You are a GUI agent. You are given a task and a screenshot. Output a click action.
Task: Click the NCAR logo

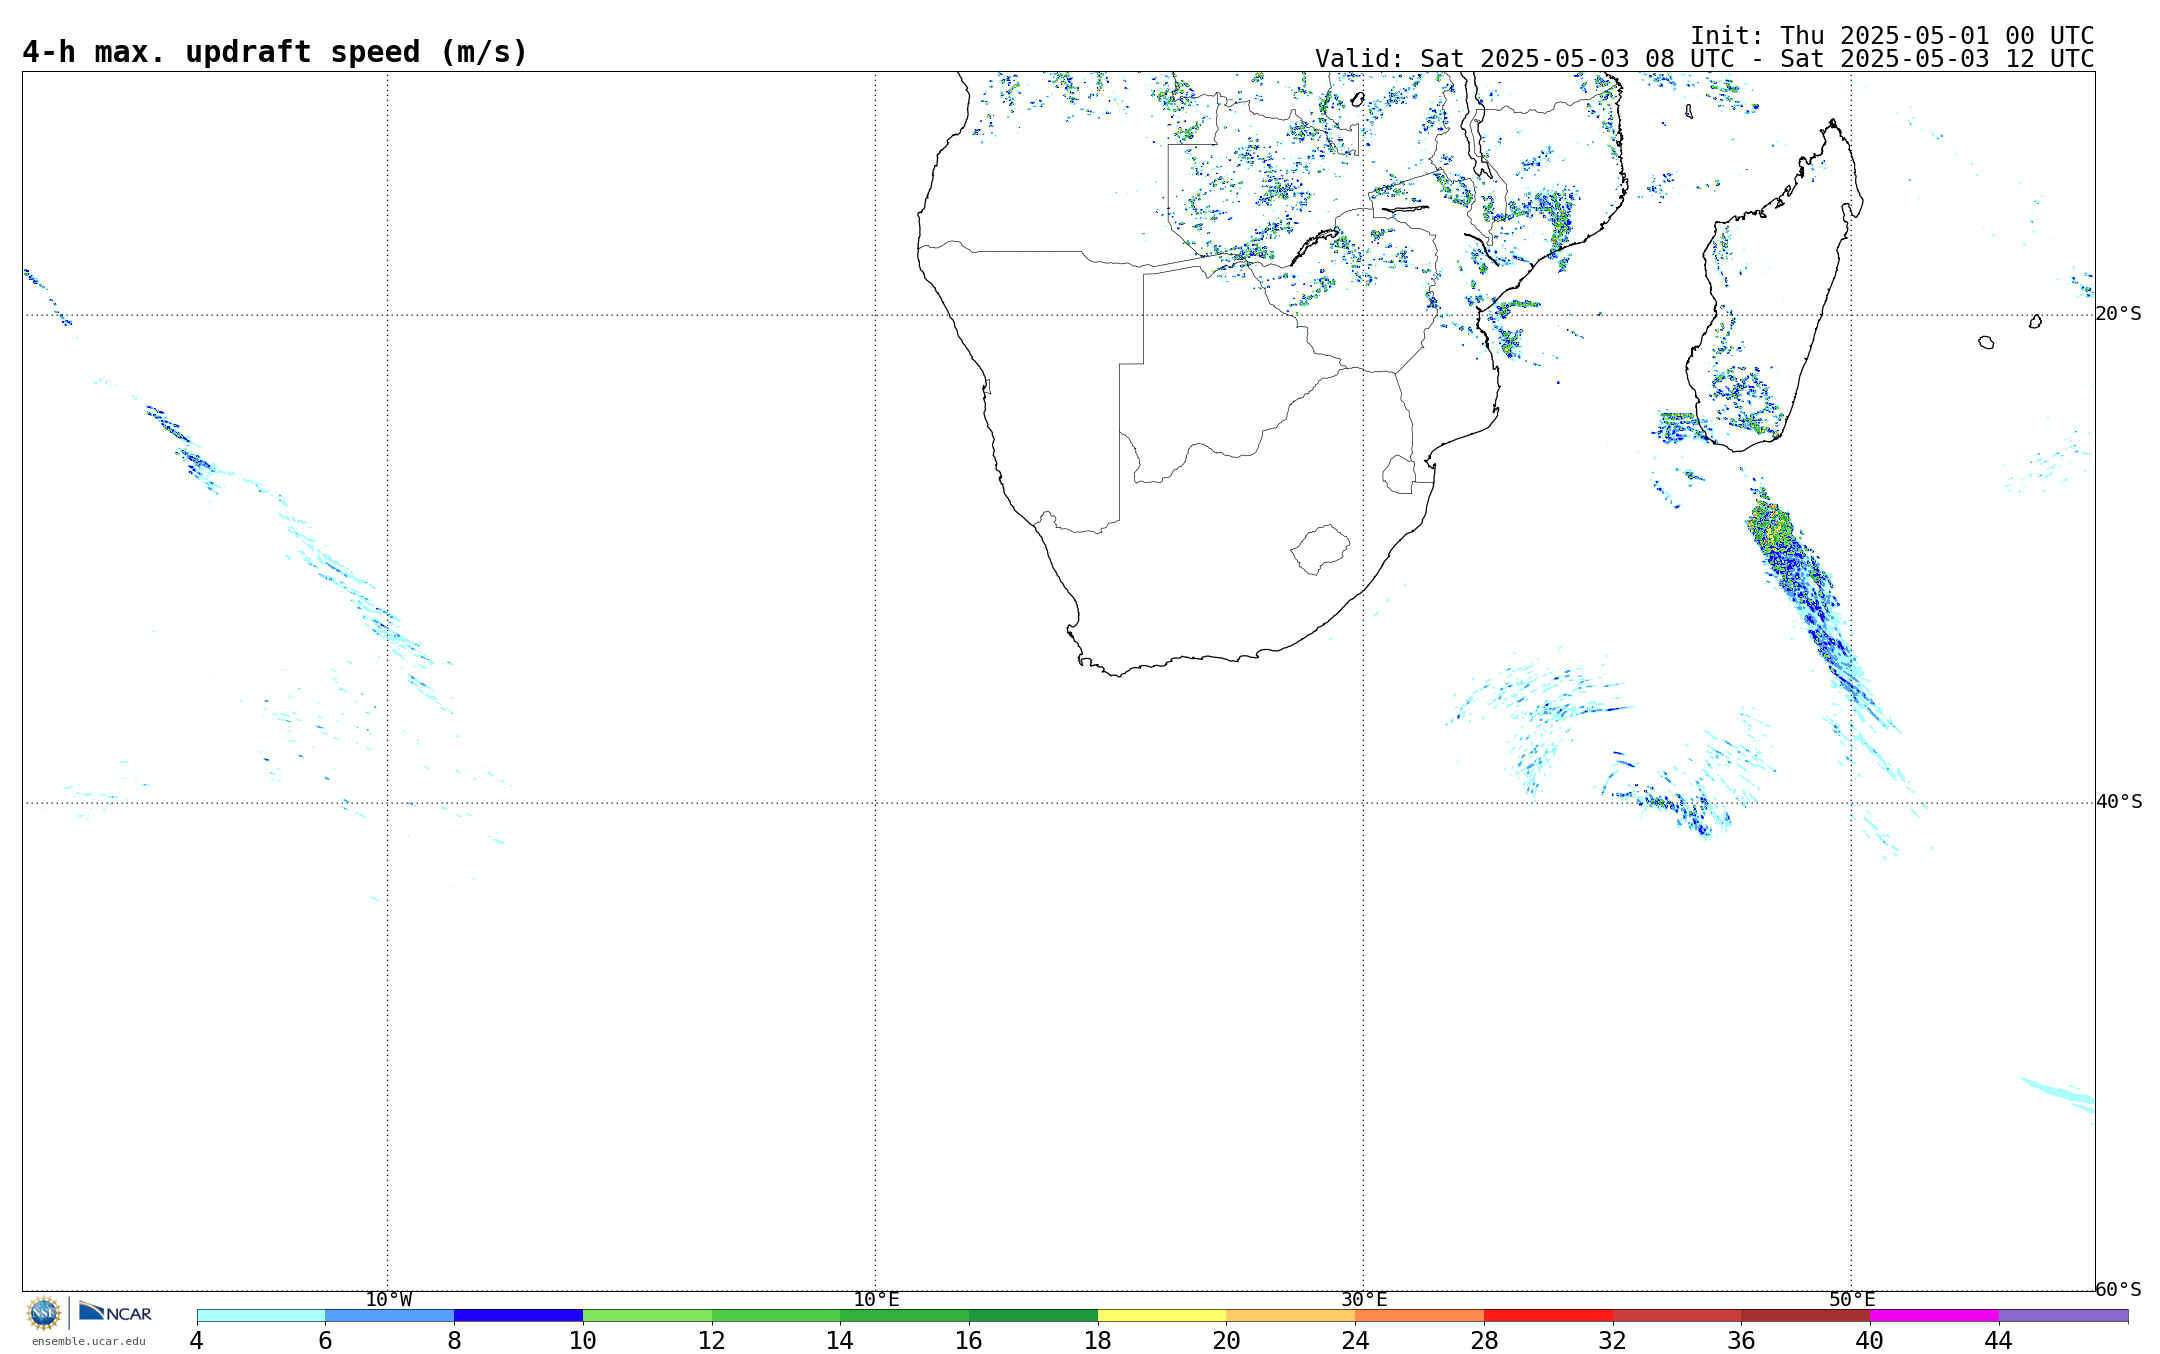(115, 1312)
